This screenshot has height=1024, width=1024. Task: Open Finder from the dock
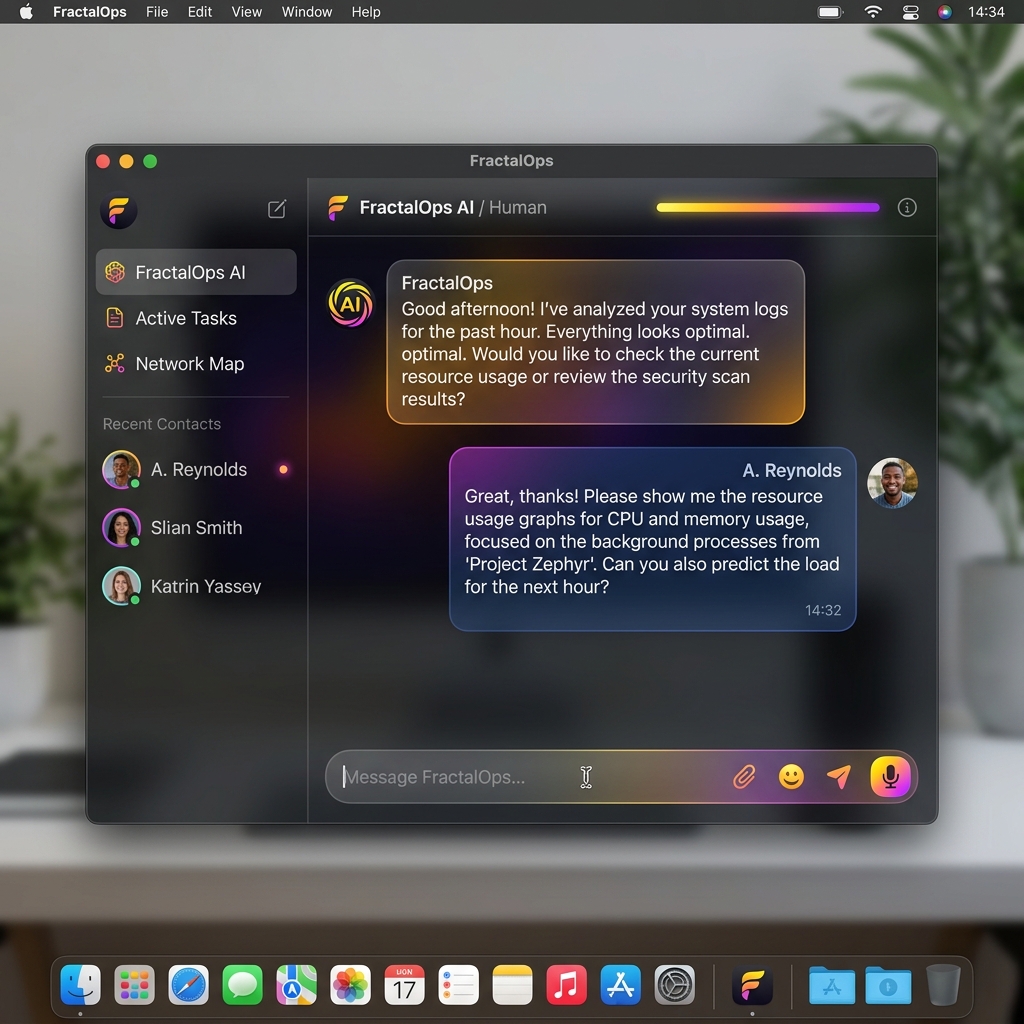point(80,984)
